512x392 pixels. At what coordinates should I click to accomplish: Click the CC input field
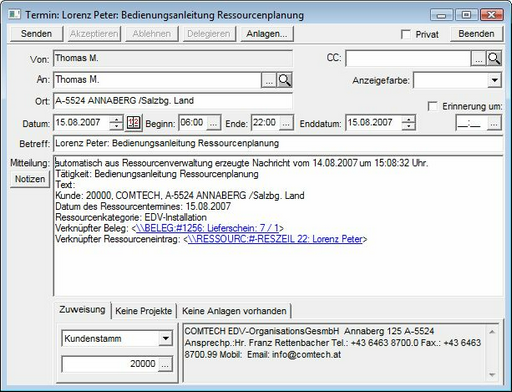coord(408,59)
